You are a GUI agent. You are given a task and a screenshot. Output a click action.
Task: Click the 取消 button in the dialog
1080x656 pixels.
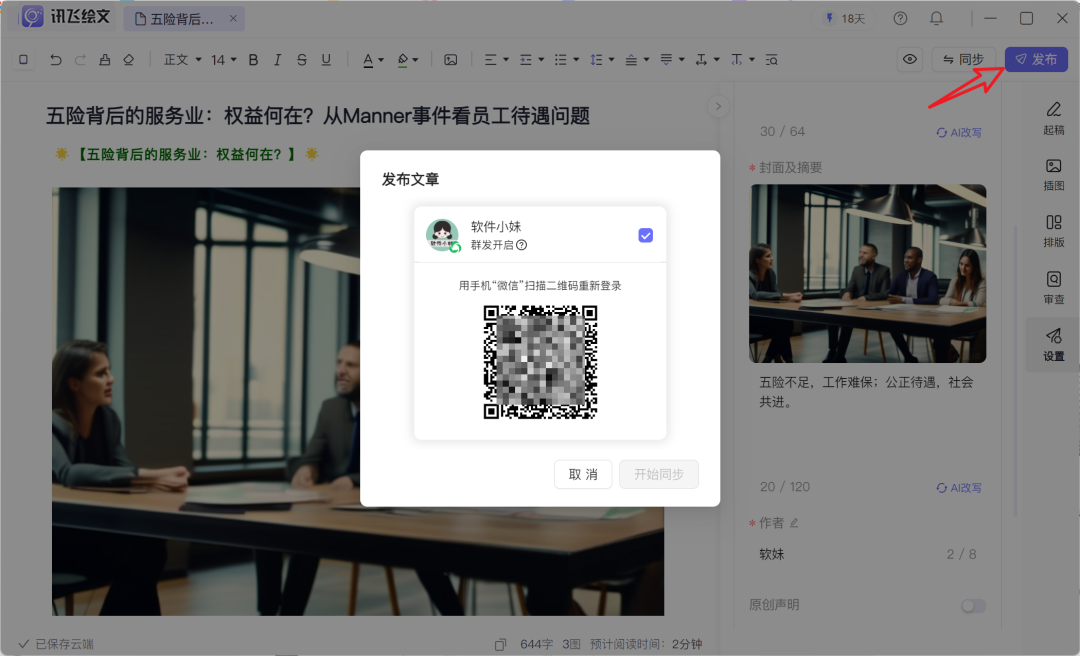point(583,474)
